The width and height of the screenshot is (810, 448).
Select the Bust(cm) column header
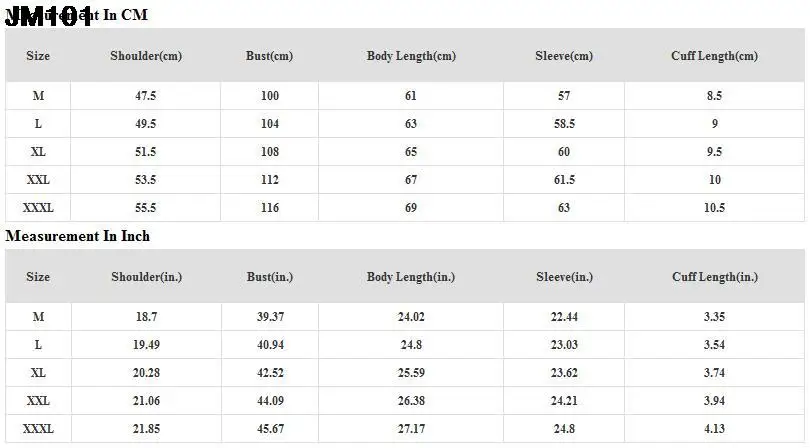269,56
